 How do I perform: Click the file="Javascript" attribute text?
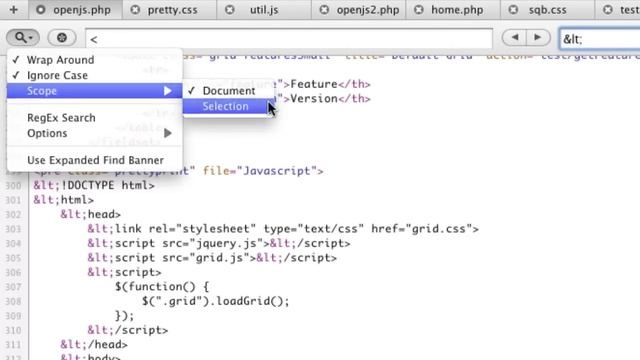pos(260,171)
